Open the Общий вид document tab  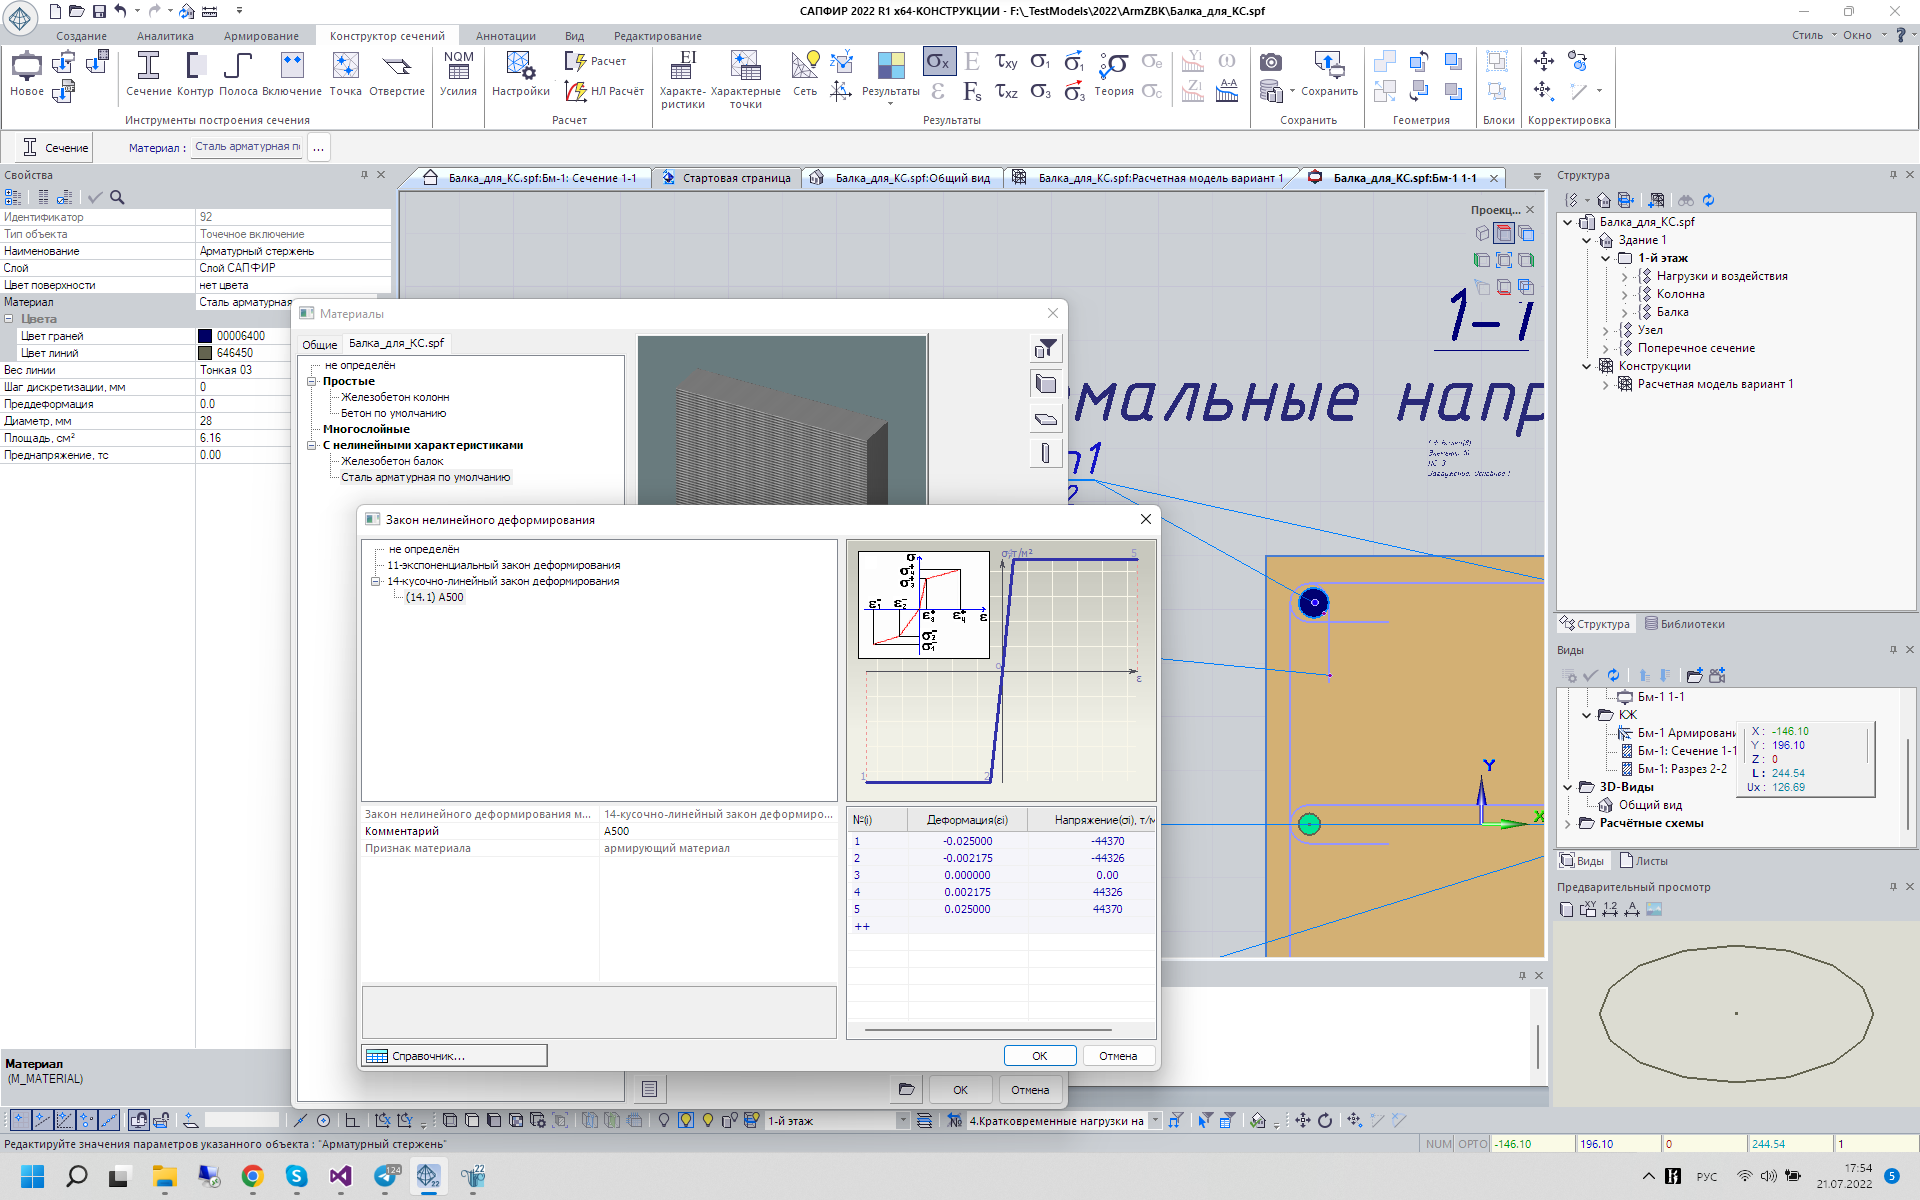click(x=911, y=178)
